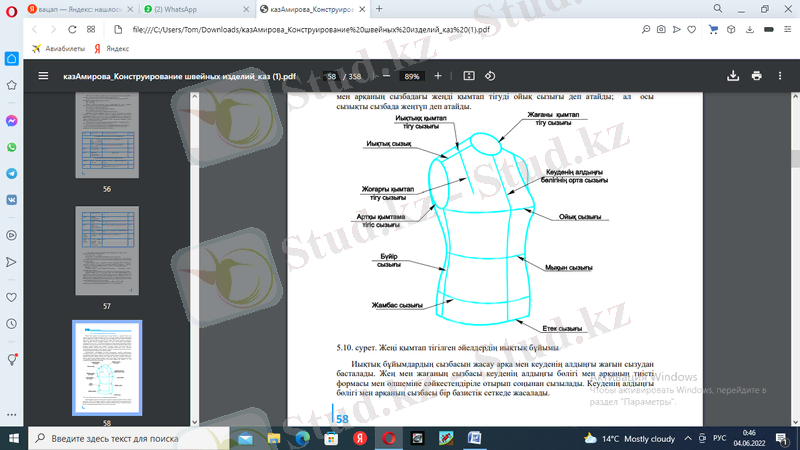The width and height of the screenshot is (800, 450).
Task: Select page 57 thumbnail
Action: [107, 251]
